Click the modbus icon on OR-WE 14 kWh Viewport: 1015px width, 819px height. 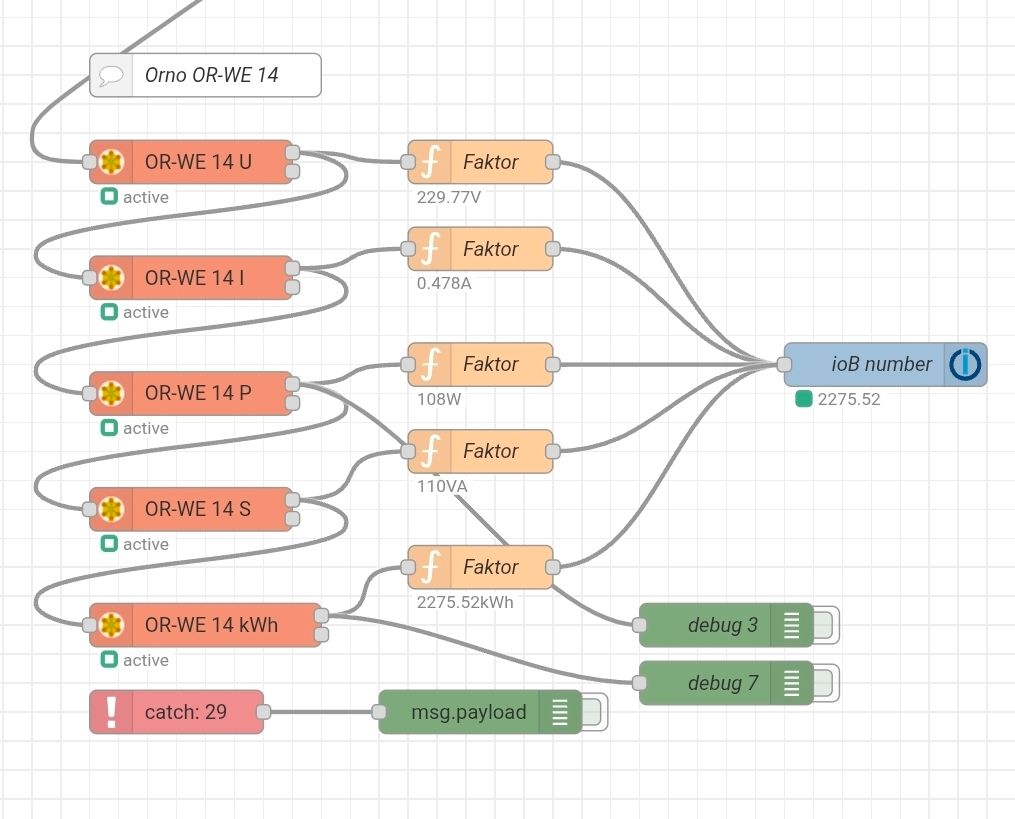(111, 625)
